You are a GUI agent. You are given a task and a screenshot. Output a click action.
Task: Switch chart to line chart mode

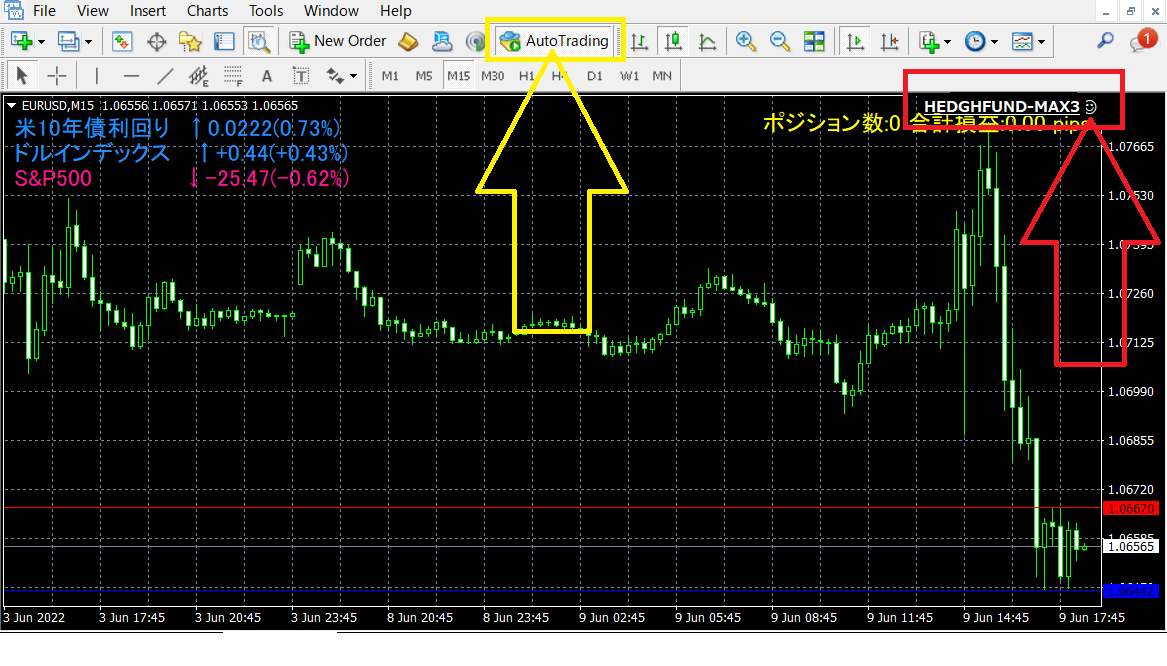pos(707,42)
